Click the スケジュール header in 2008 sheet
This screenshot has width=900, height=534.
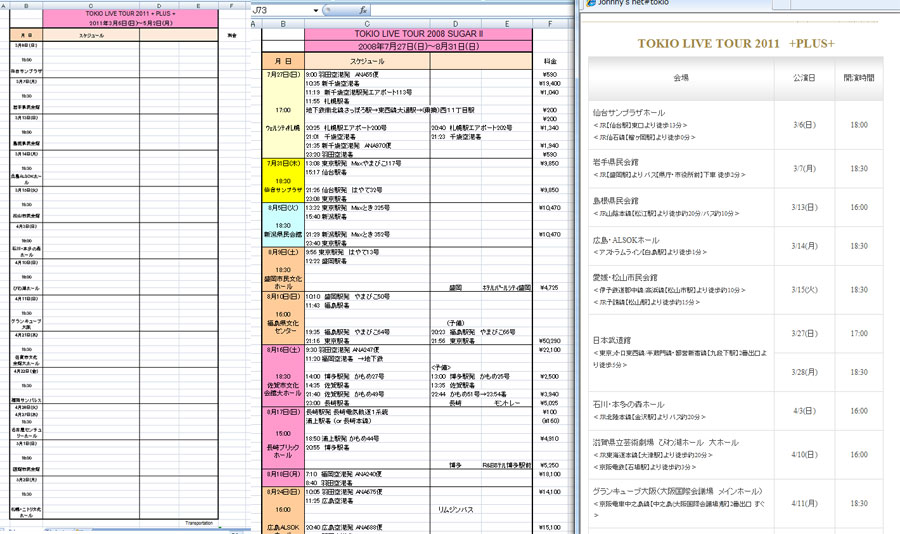tap(367, 61)
